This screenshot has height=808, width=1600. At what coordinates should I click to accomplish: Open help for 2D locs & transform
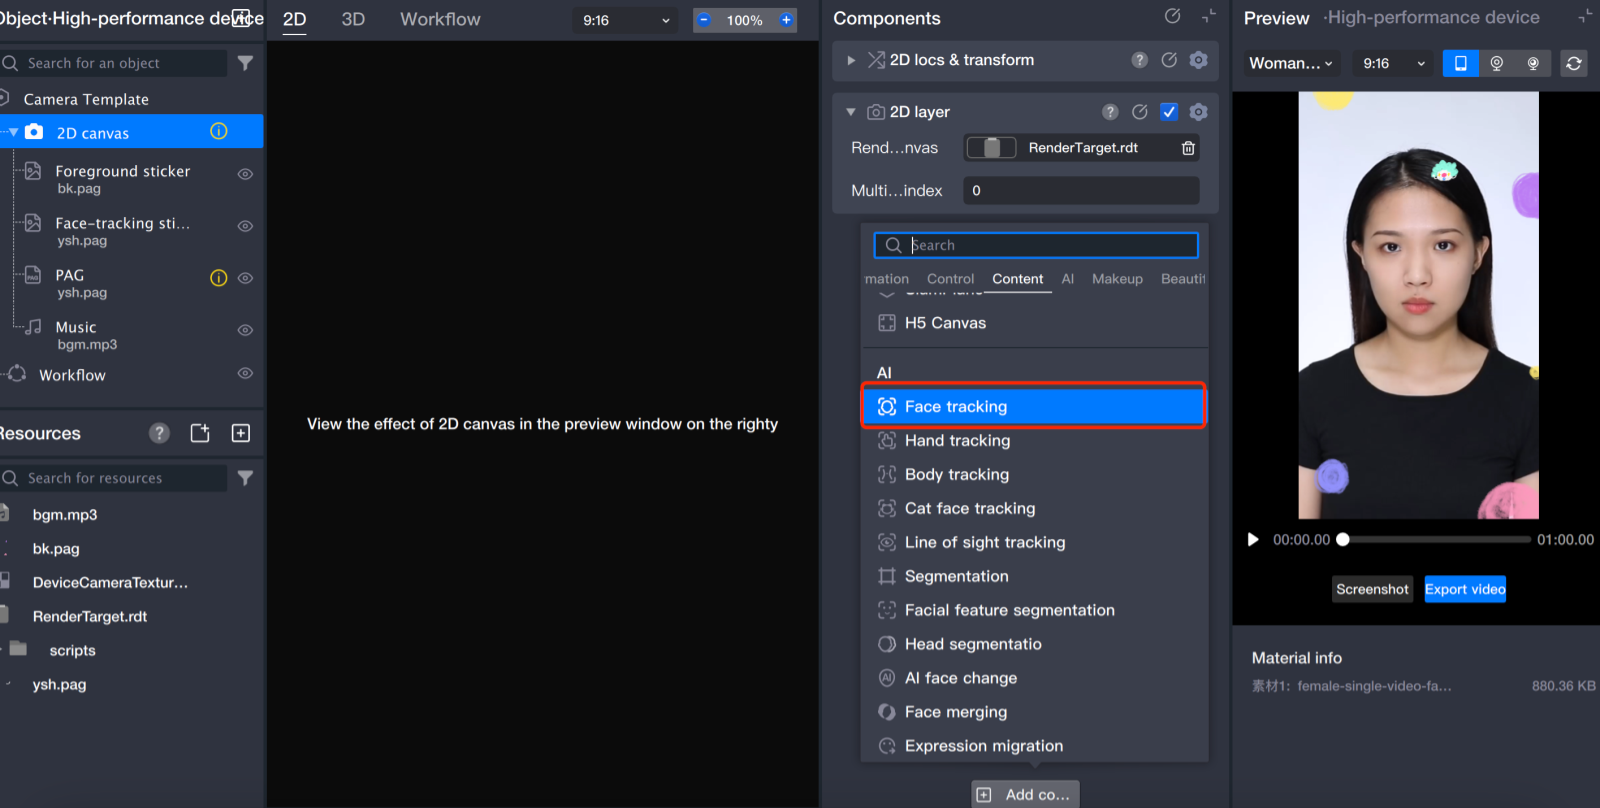(1139, 60)
